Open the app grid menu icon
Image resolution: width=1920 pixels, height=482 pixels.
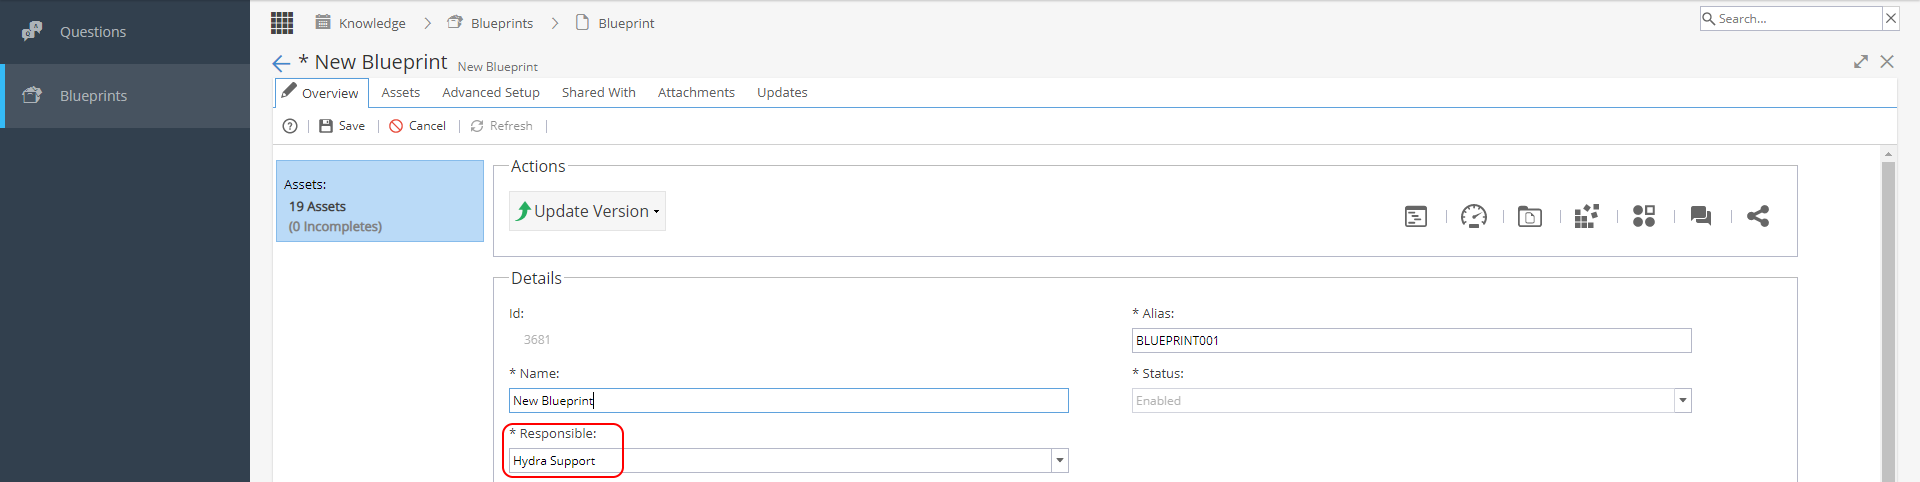282,22
